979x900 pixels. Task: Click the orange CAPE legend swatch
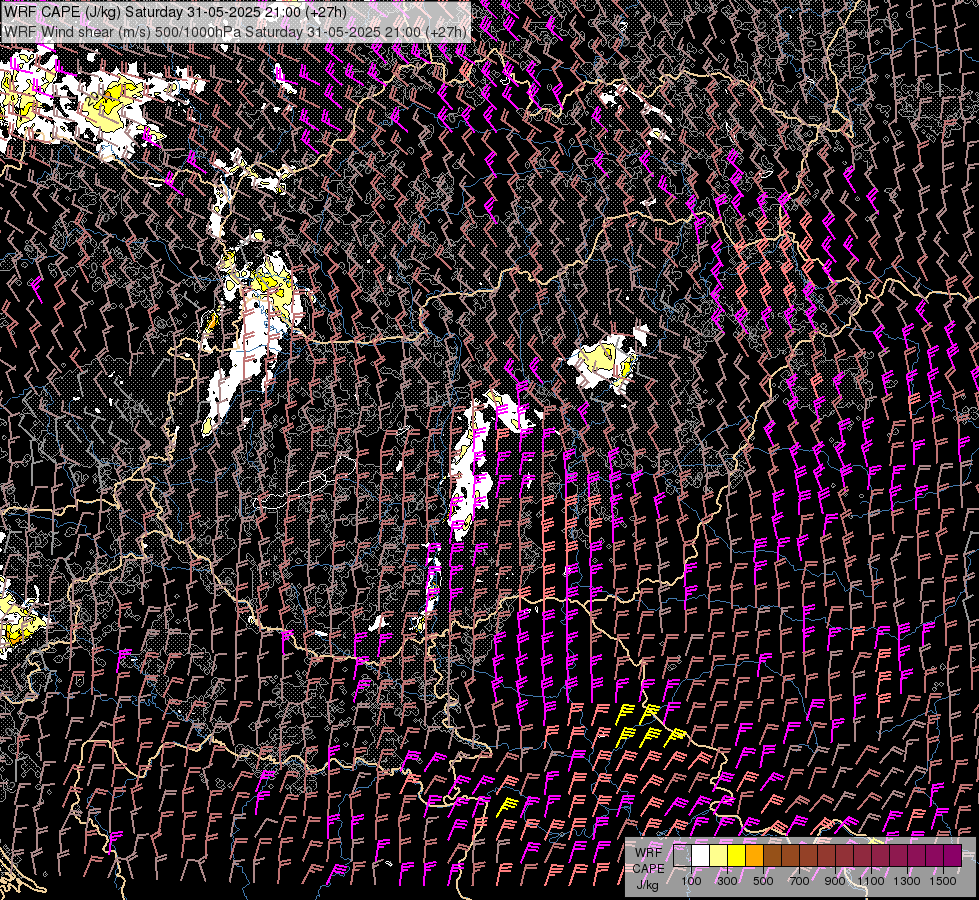click(x=754, y=856)
